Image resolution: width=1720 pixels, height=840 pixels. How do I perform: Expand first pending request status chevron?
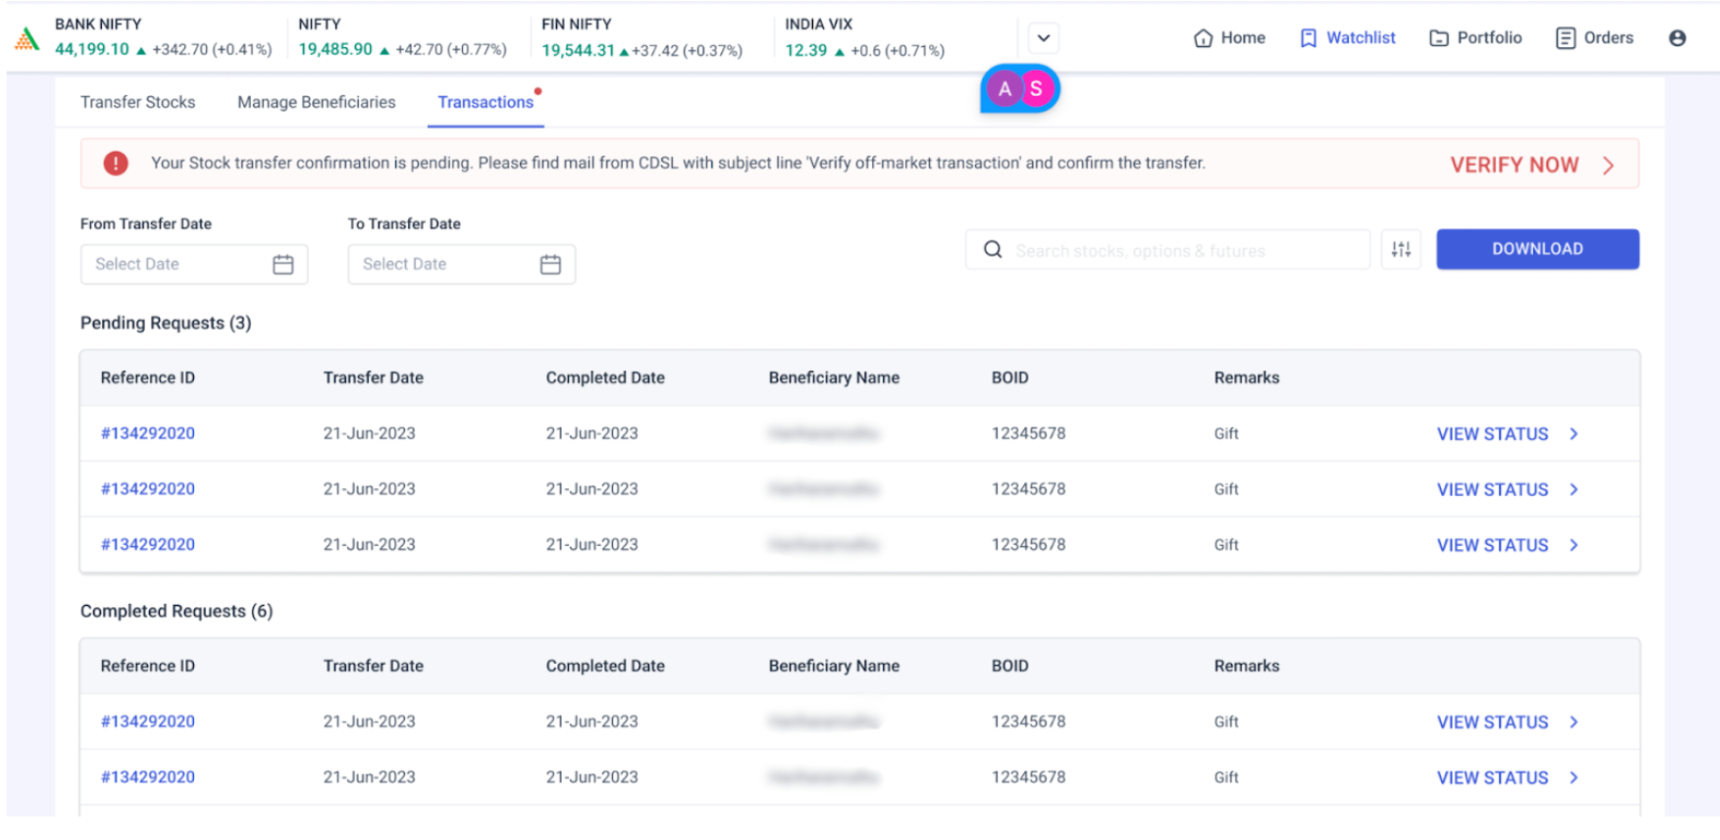click(x=1573, y=434)
